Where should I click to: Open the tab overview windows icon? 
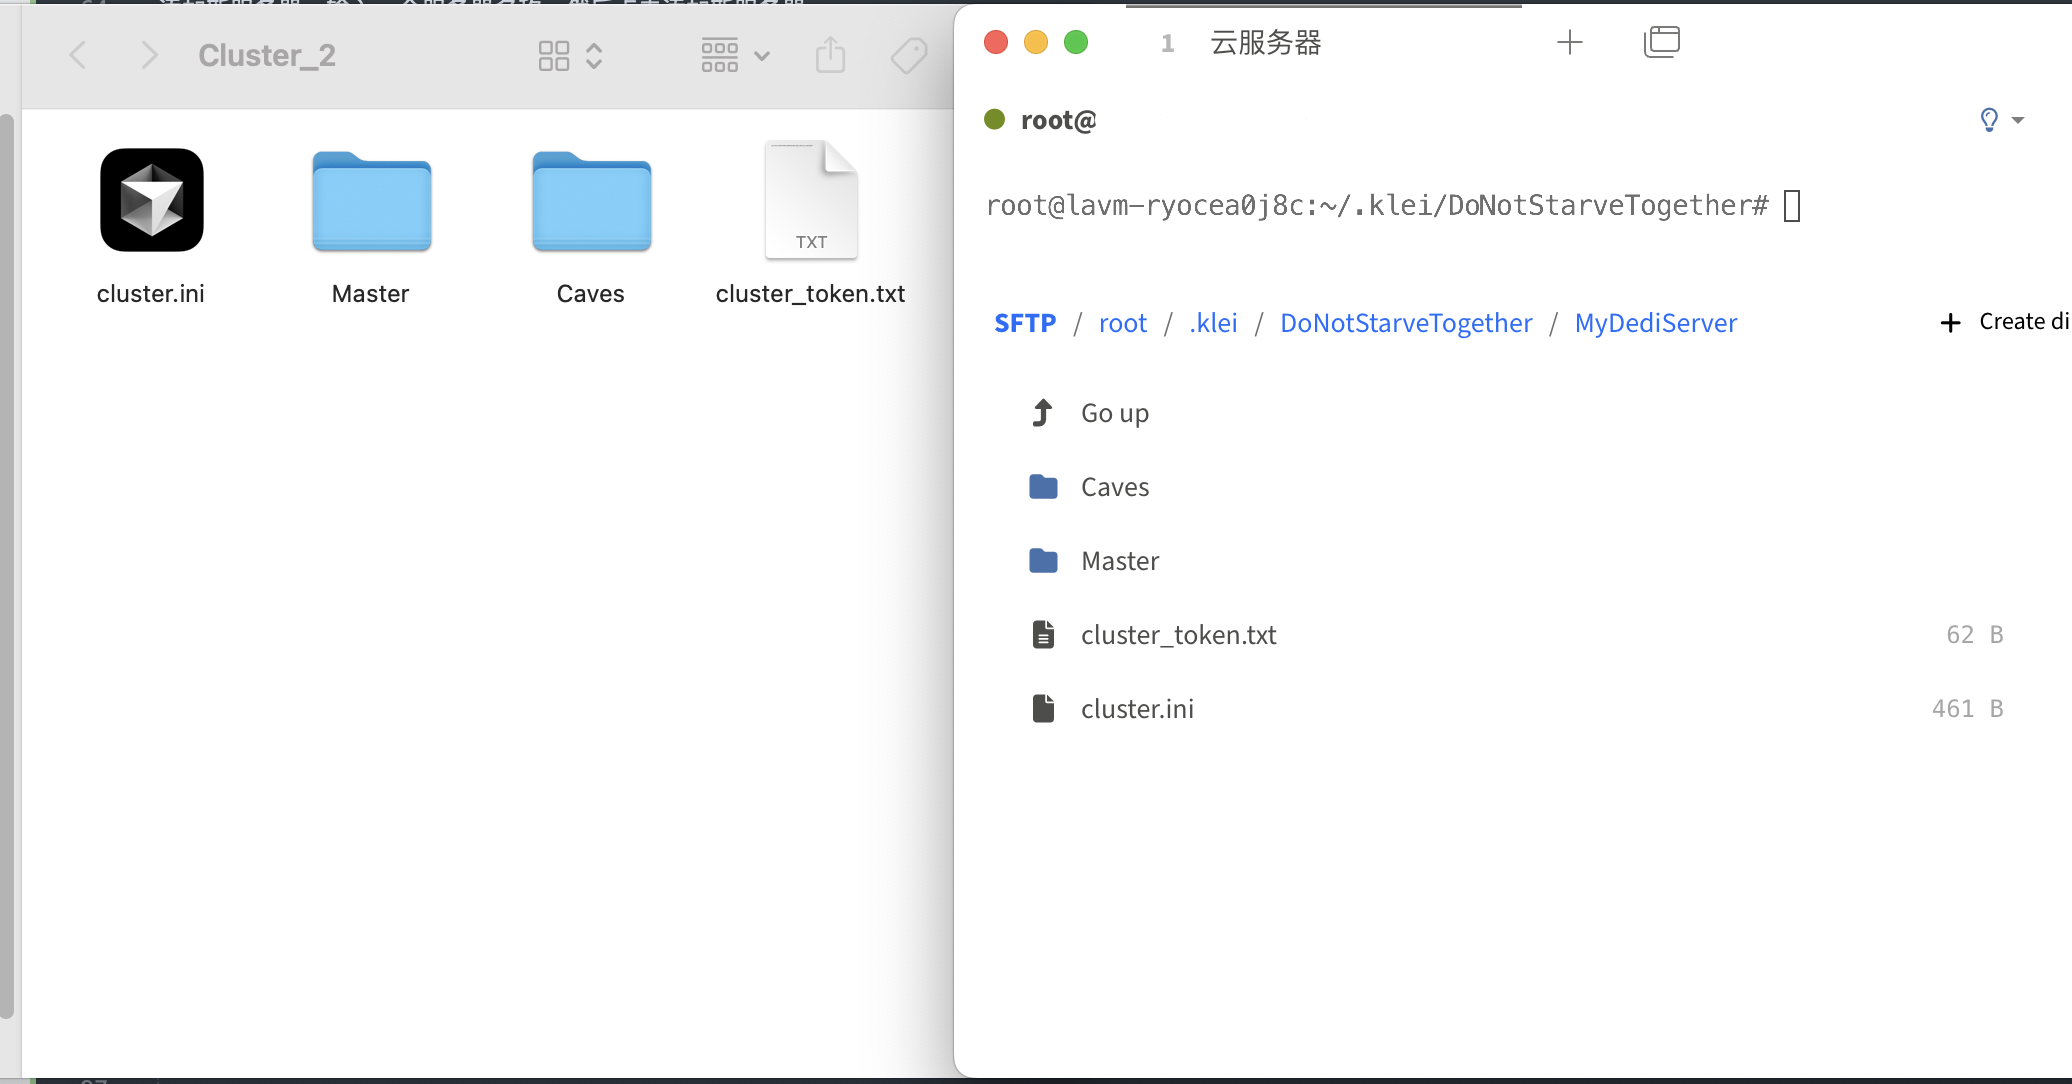(x=1661, y=42)
